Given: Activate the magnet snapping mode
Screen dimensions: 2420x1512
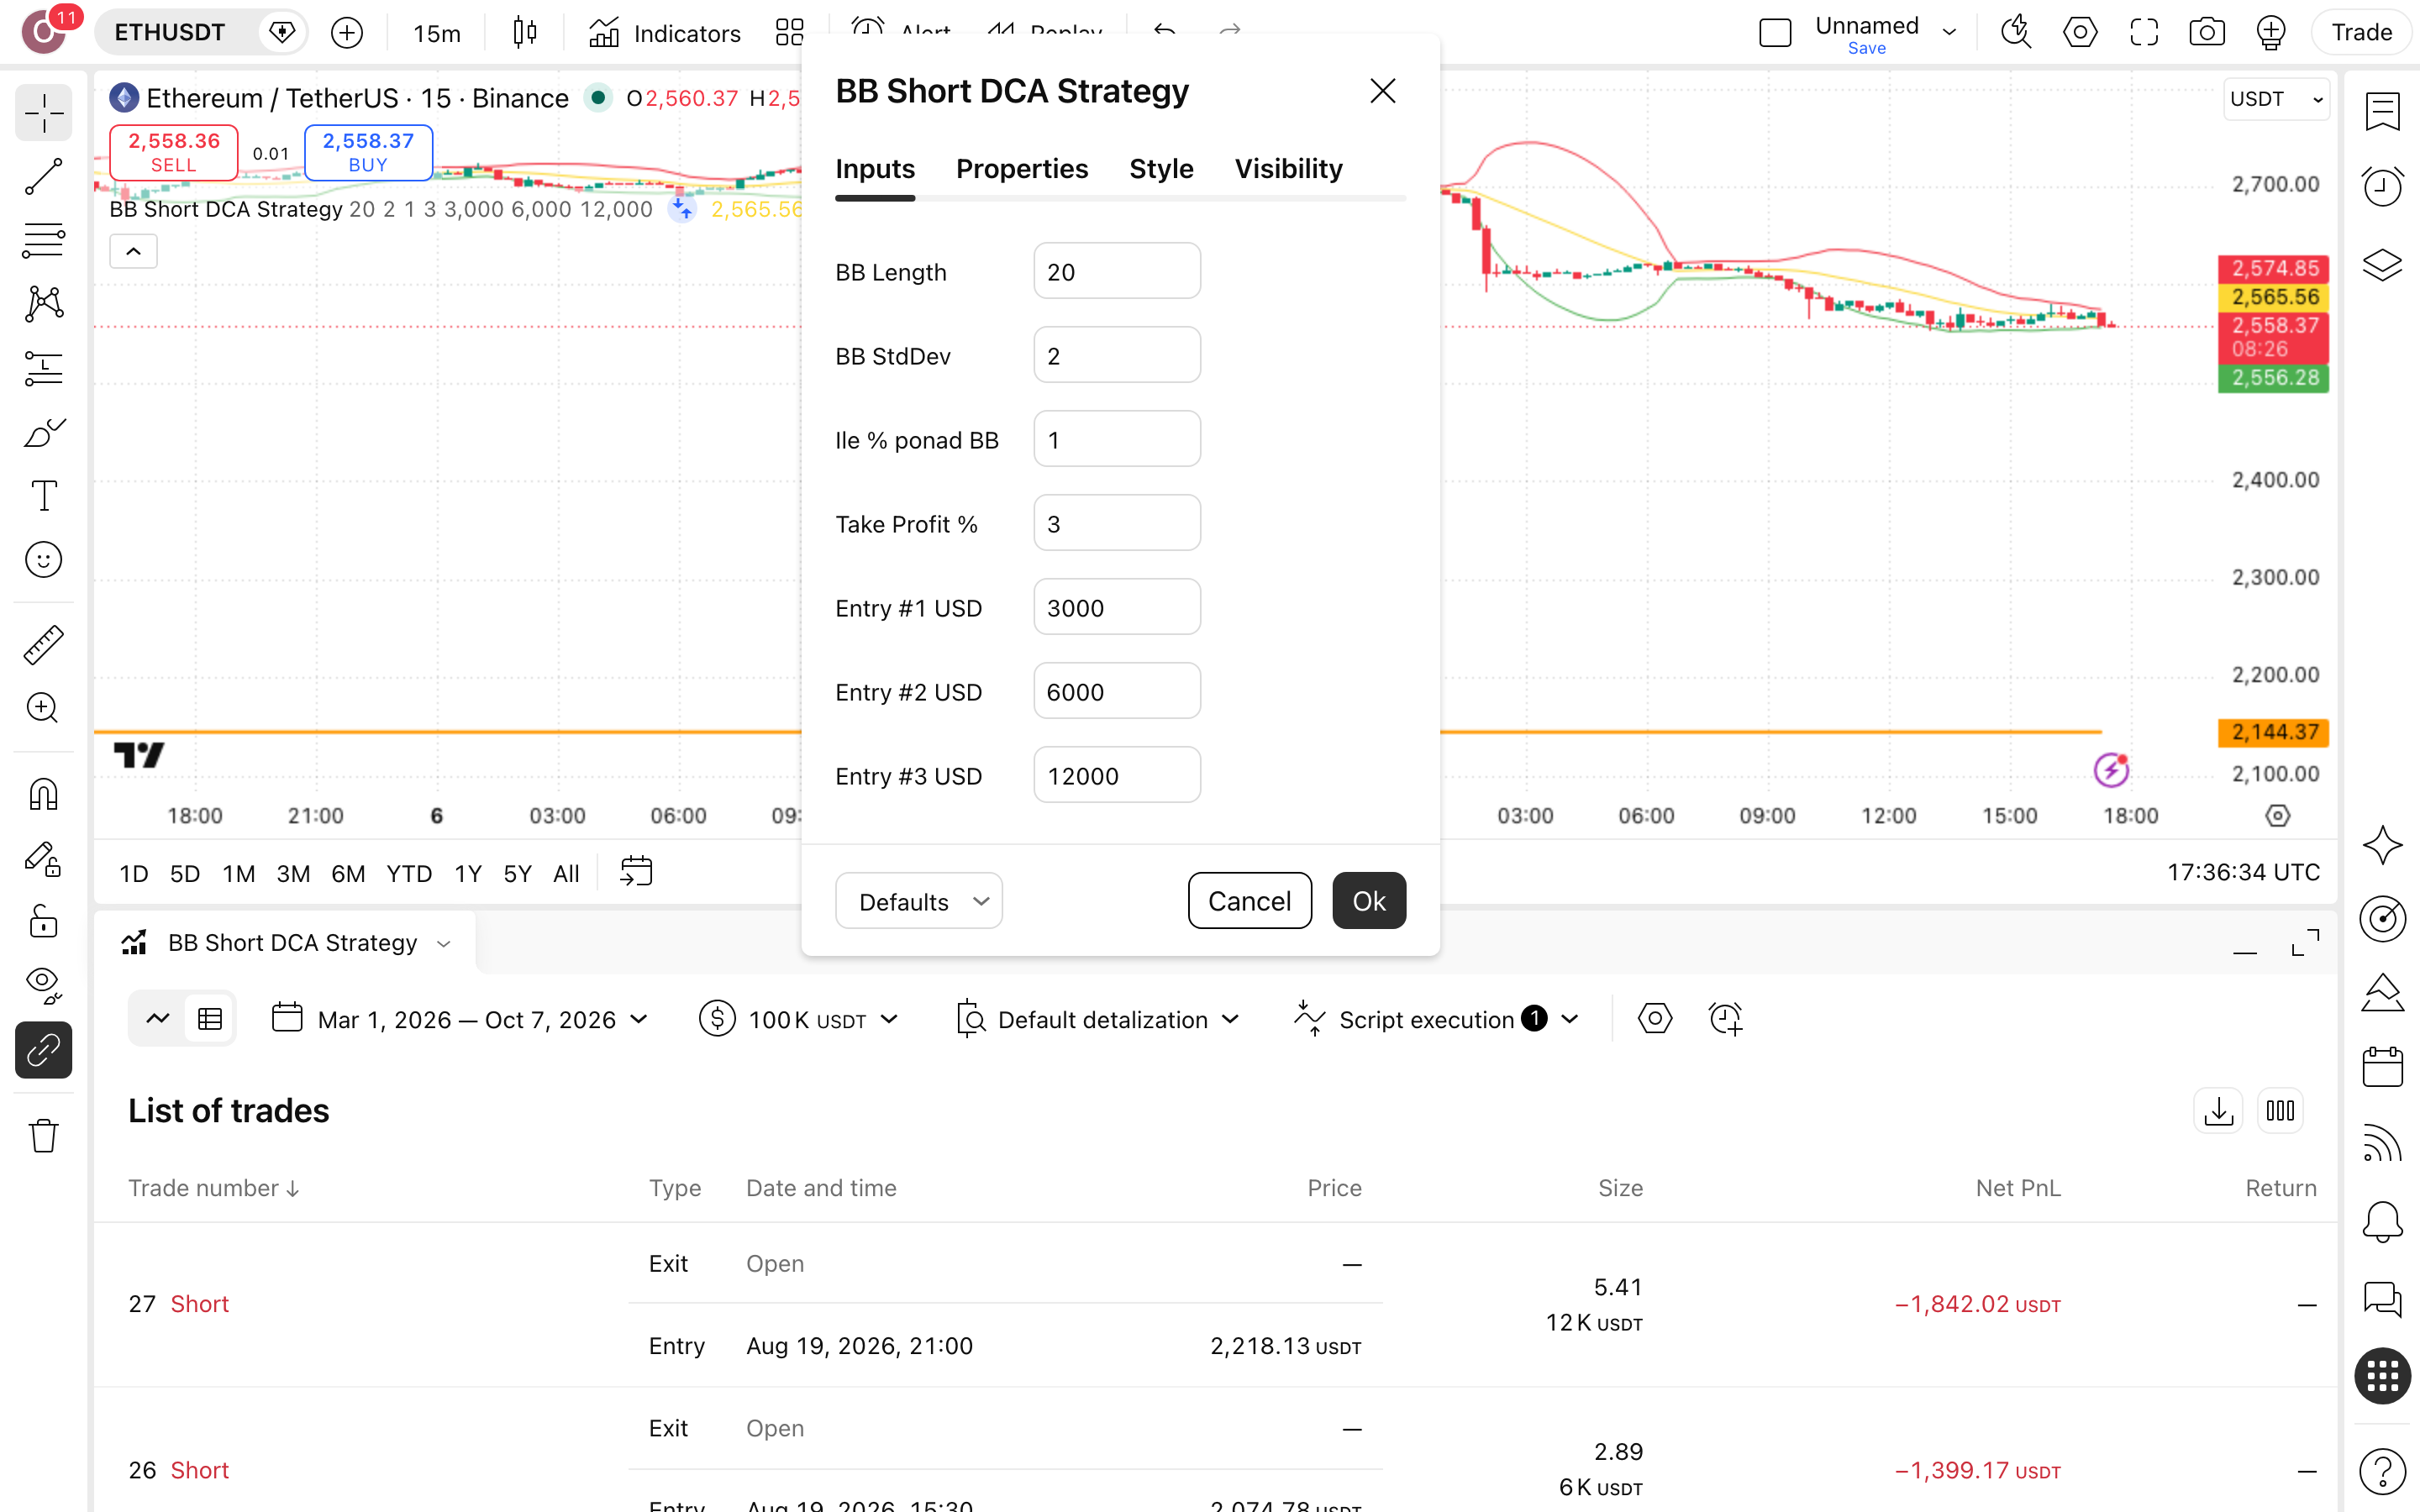Looking at the screenshot, I should [x=43, y=795].
